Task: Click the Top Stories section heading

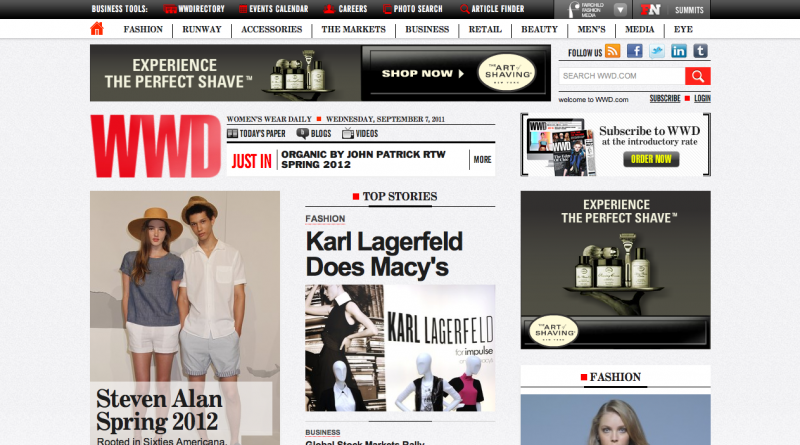Action: coord(399,196)
